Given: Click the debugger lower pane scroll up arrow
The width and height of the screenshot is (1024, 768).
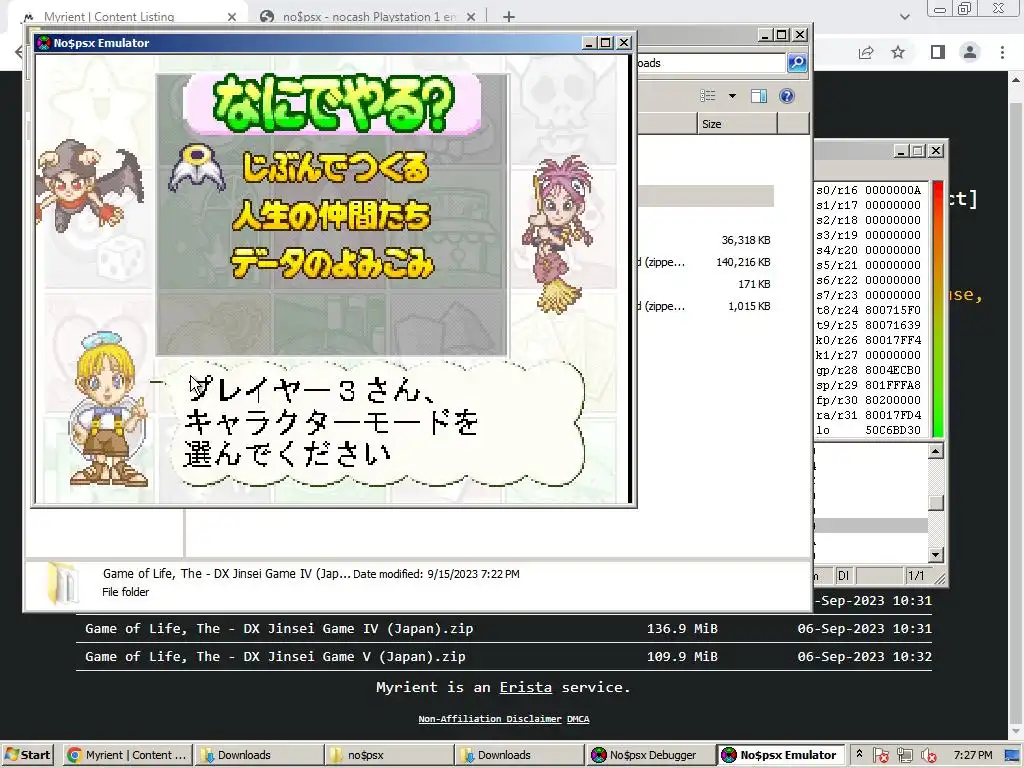Looking at the screenshot, I should (936, 451).
